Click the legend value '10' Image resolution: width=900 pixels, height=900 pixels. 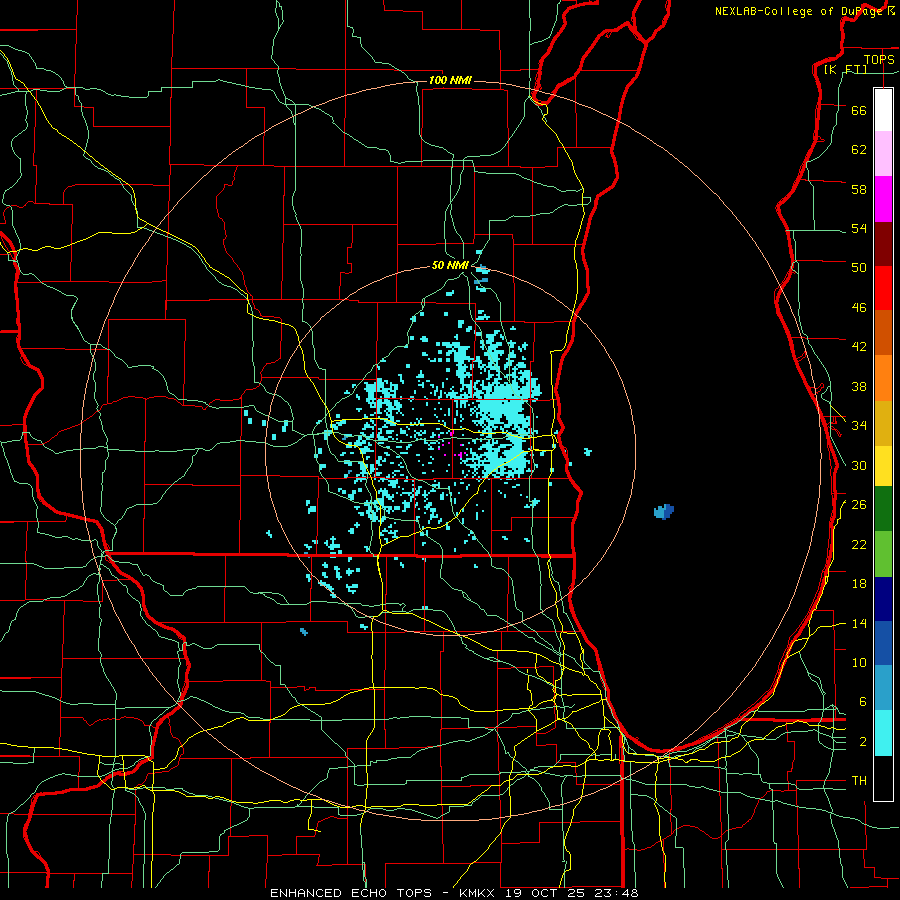coord(859,662)
